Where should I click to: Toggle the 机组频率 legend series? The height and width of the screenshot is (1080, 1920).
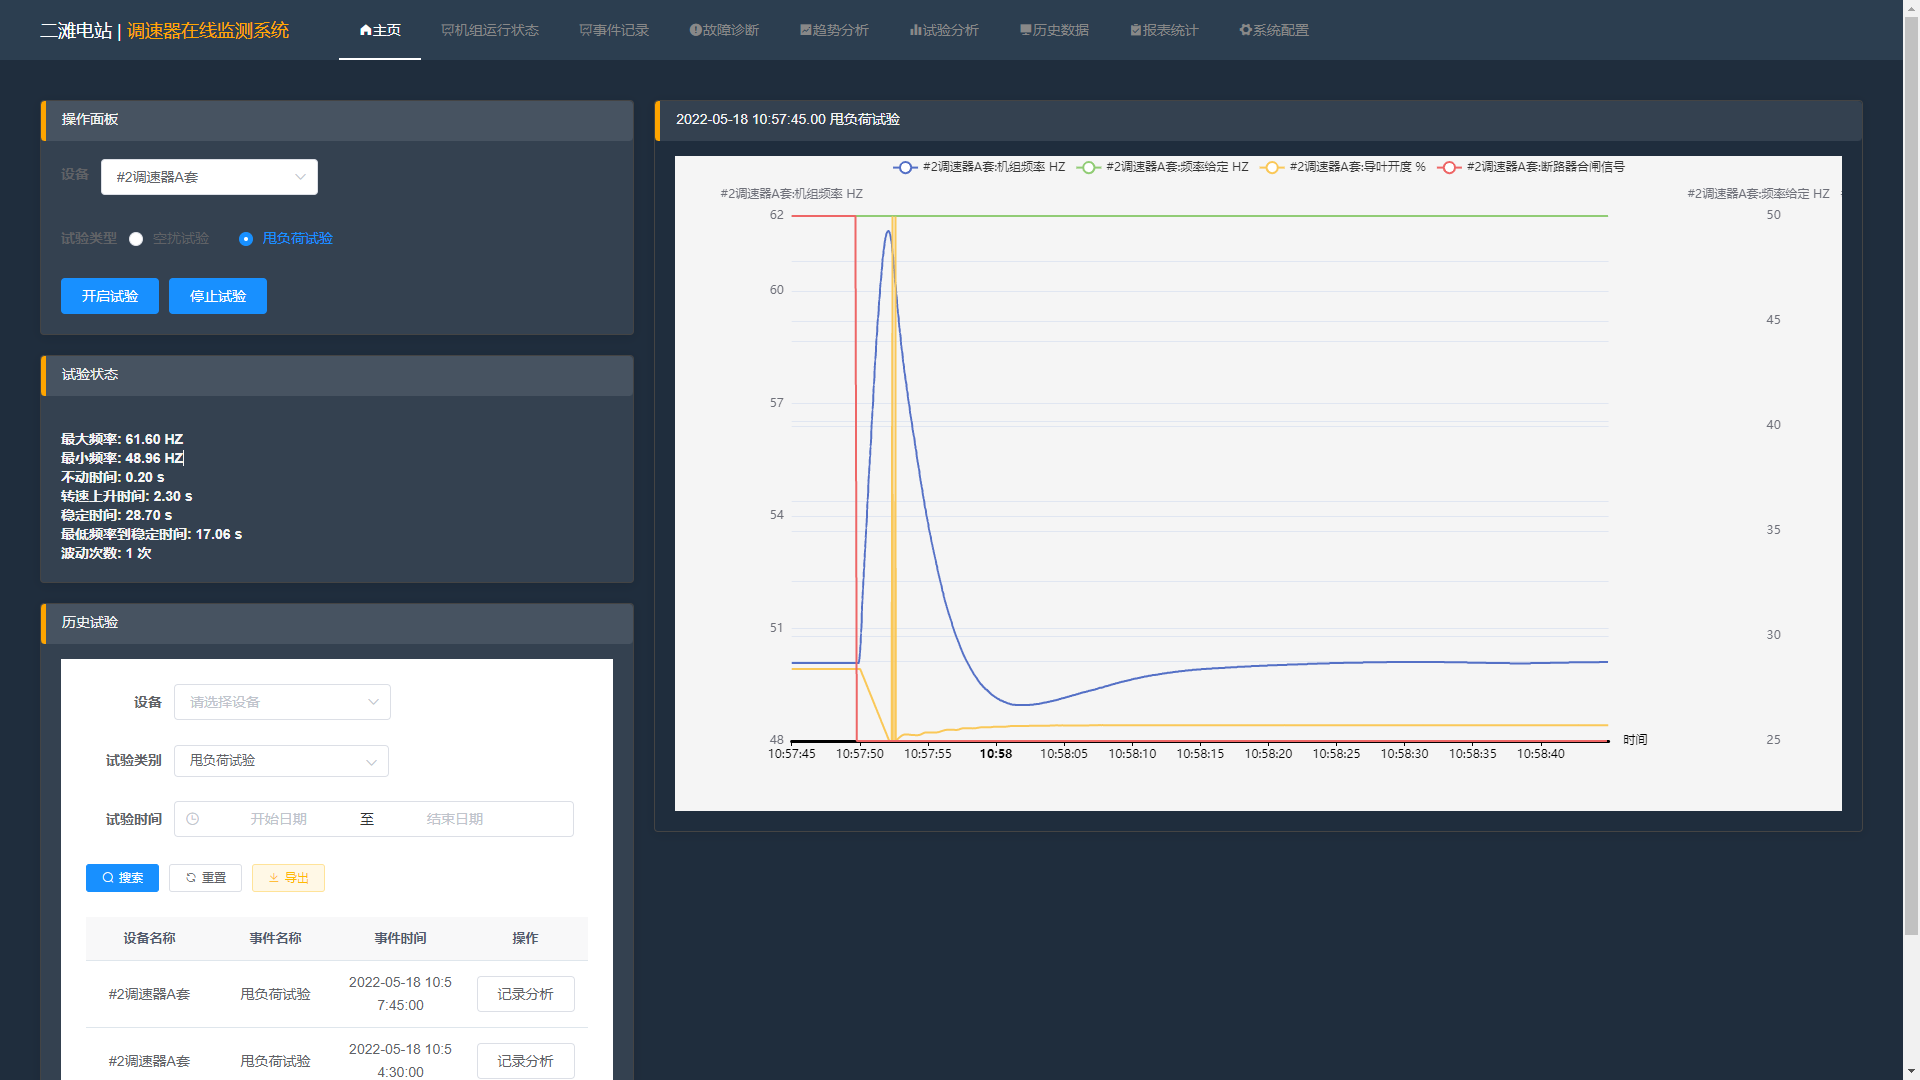pos(905,167)
